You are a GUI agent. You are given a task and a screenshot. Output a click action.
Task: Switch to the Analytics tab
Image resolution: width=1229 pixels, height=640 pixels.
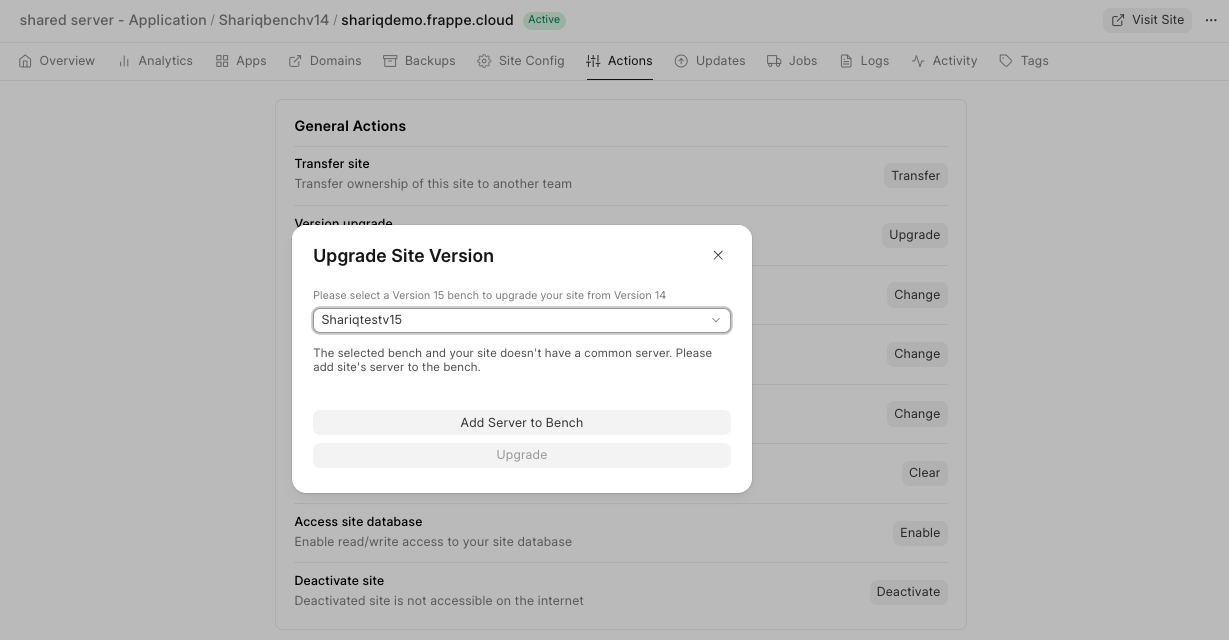pos(155,61)
